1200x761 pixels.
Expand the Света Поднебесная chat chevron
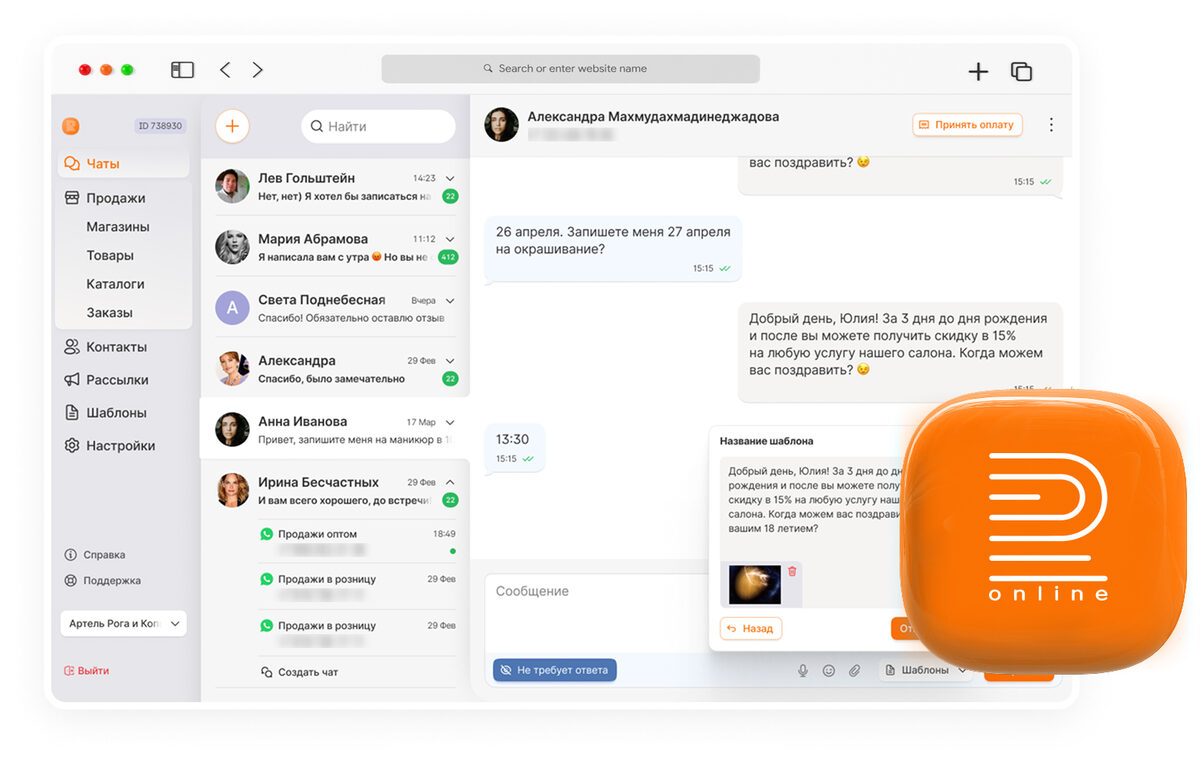point(450,300)
